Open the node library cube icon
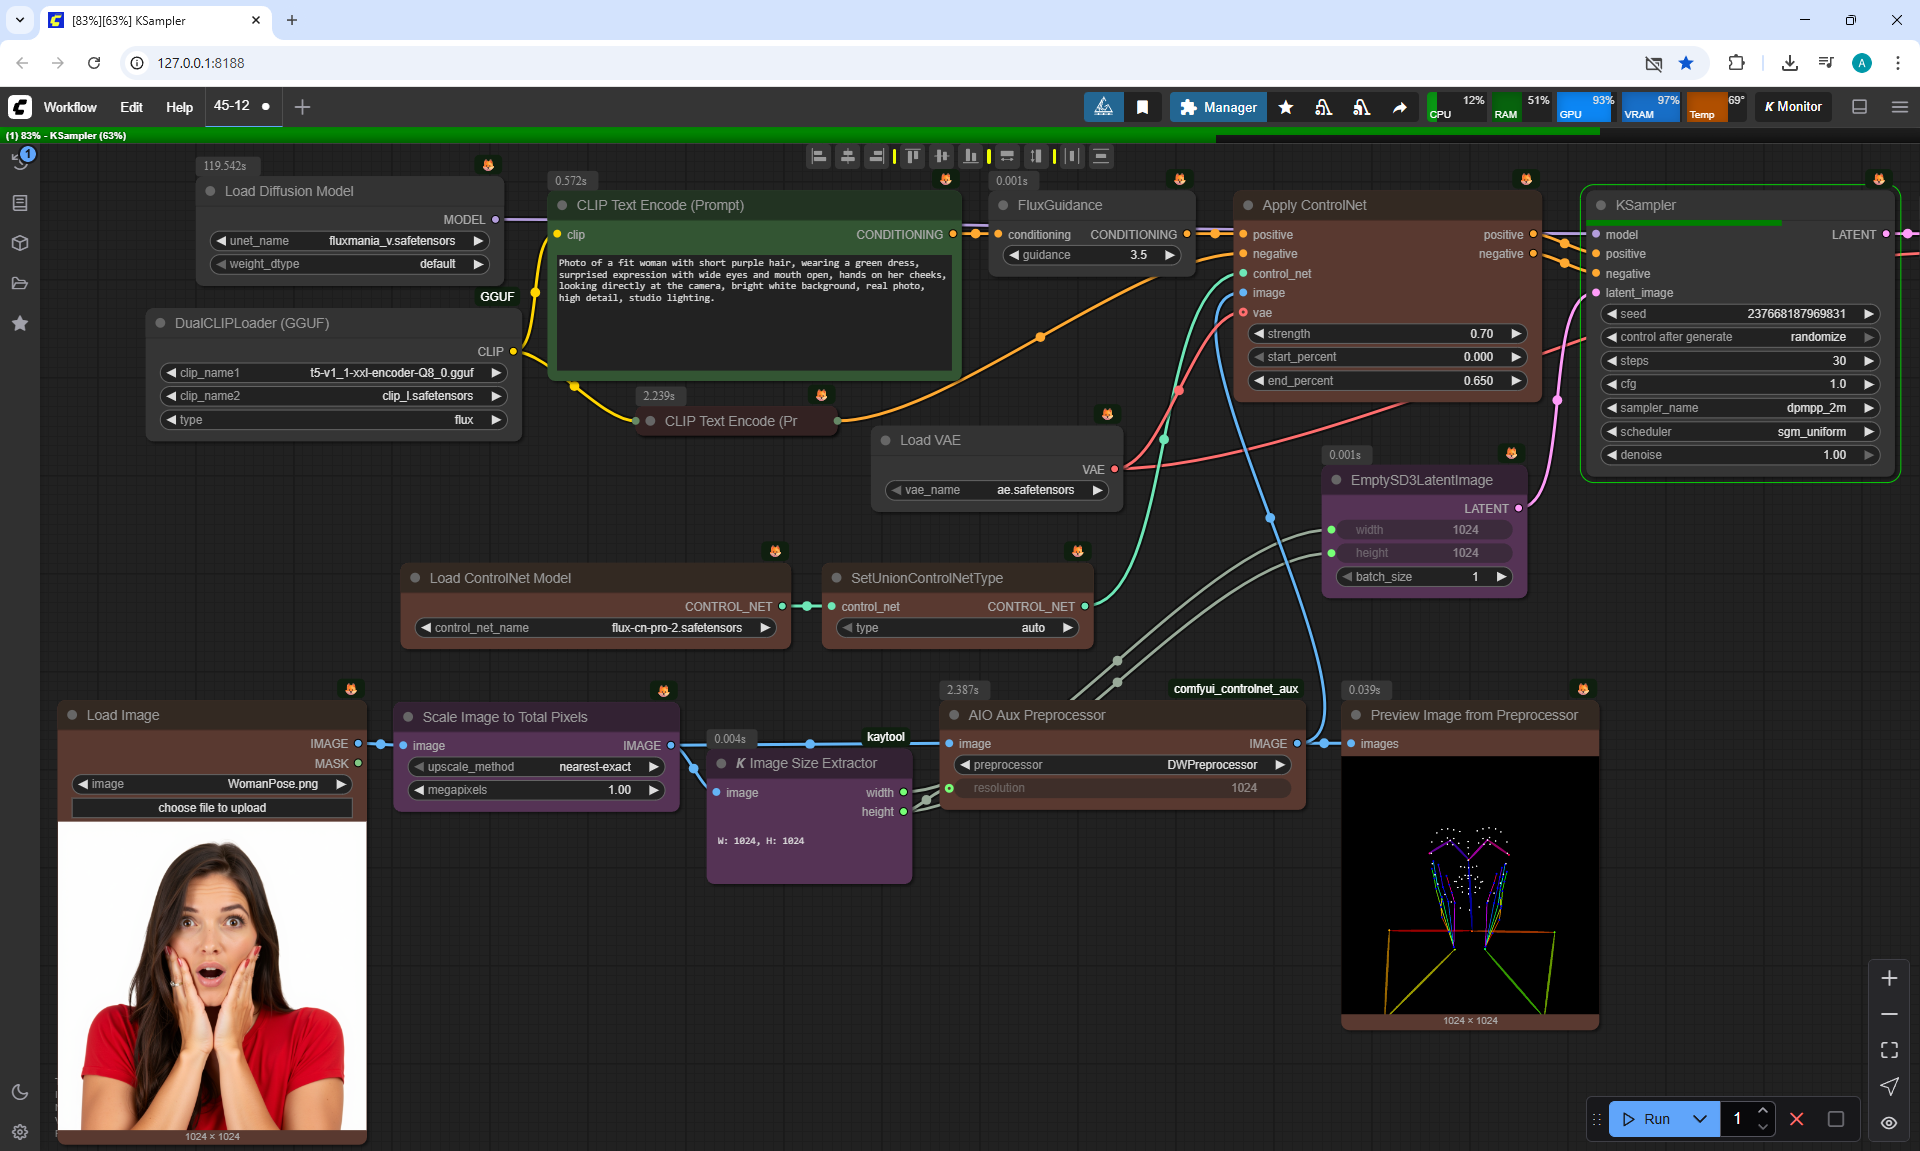Screen dimensions: 1920x1151 pos(20,243)
